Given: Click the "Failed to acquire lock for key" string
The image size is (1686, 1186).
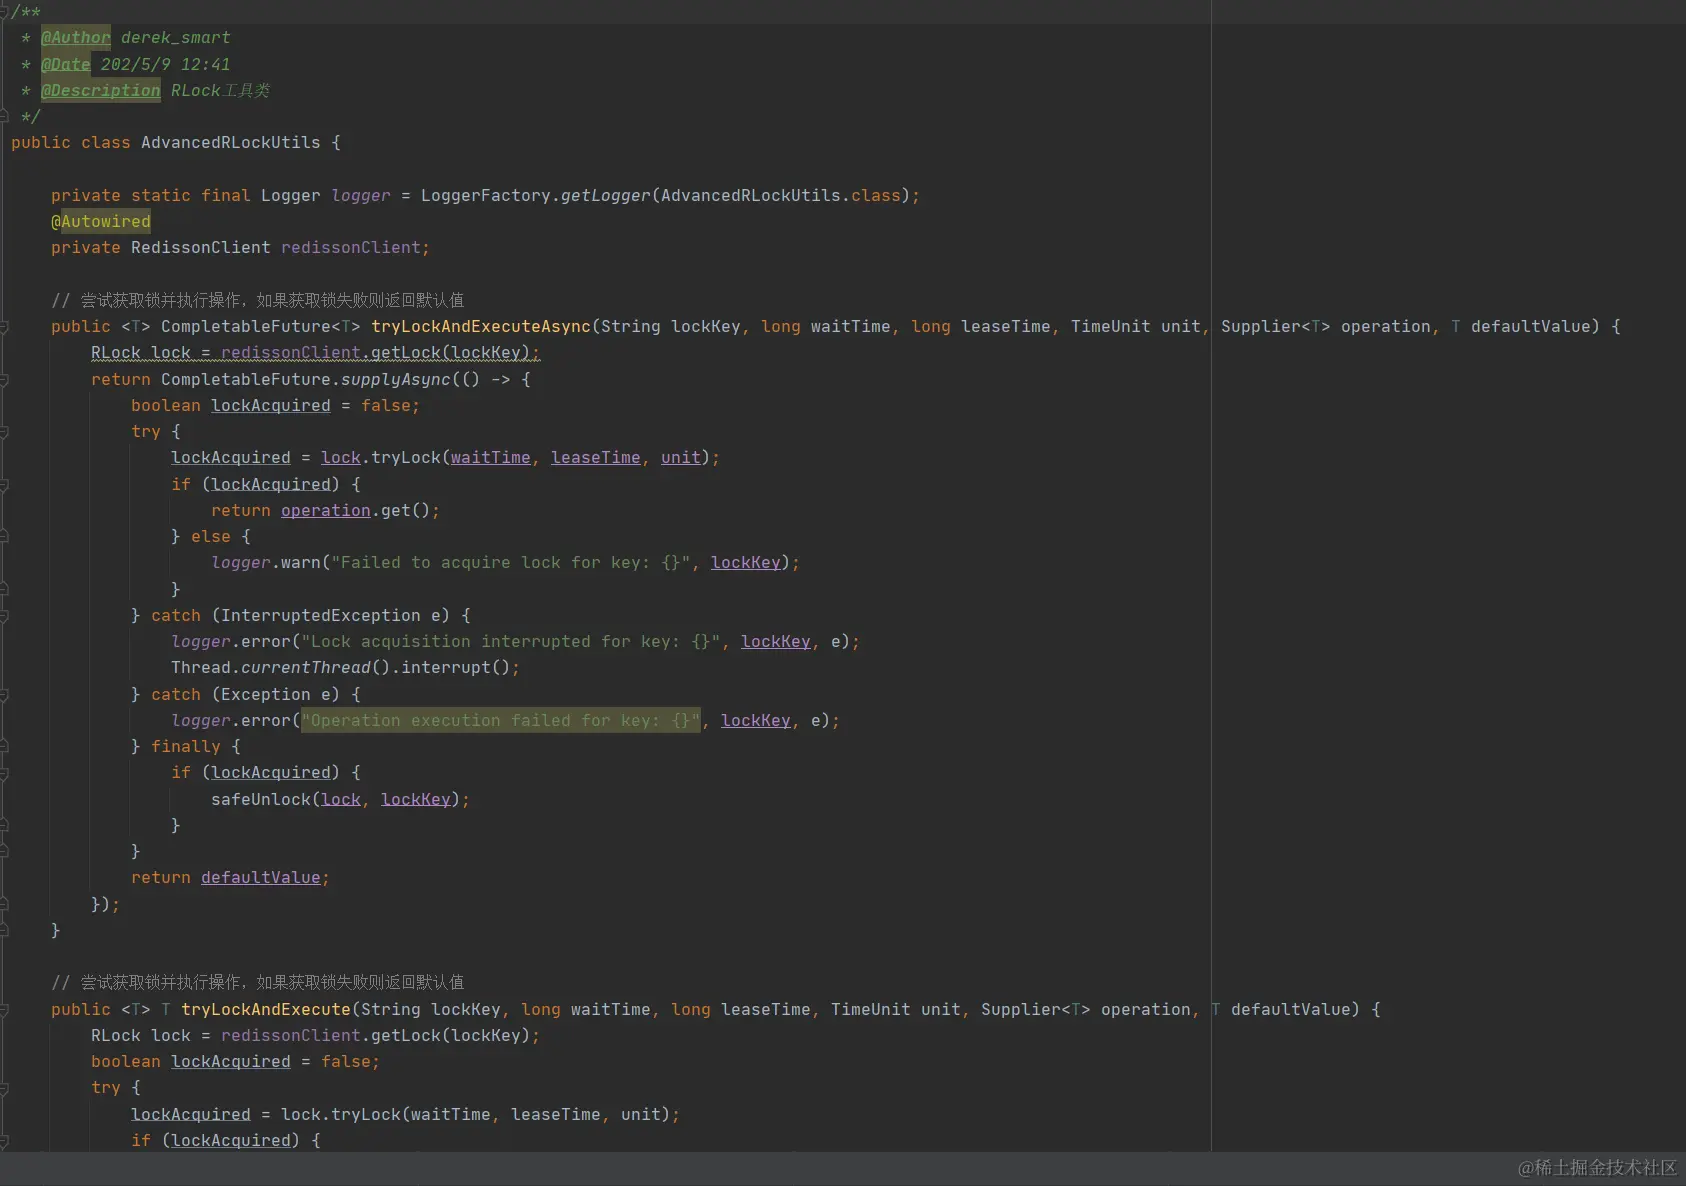Looking at the screenshot, I should click(x=511, y=563).
